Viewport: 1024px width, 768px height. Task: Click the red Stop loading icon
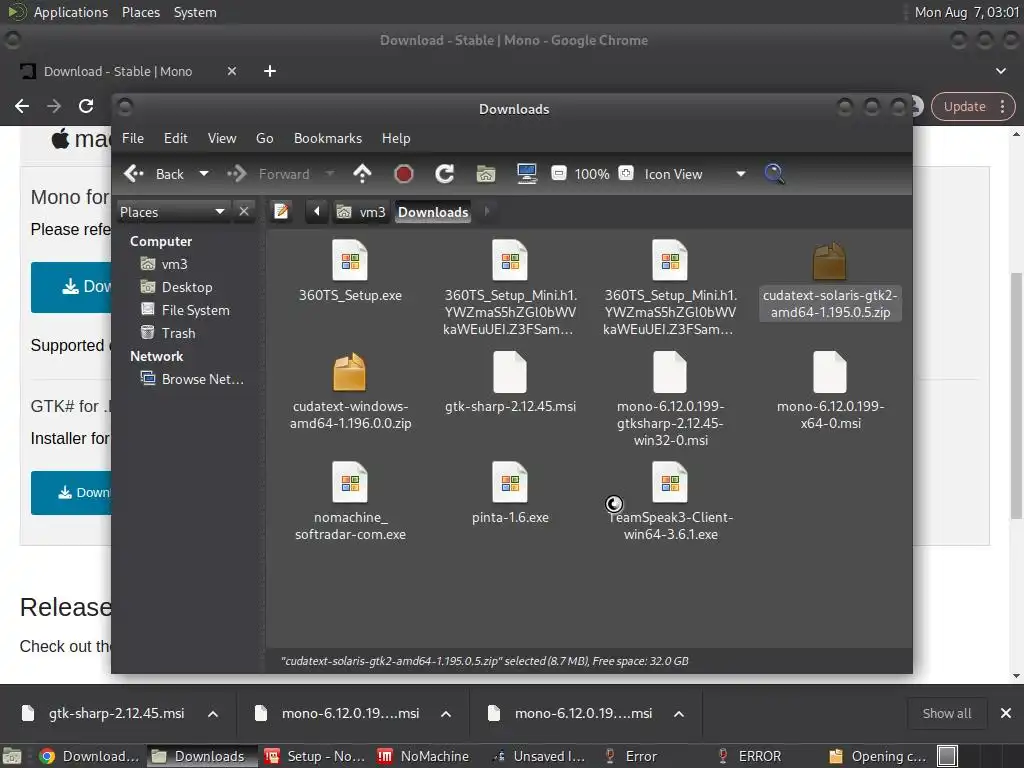tap(404, 174)
